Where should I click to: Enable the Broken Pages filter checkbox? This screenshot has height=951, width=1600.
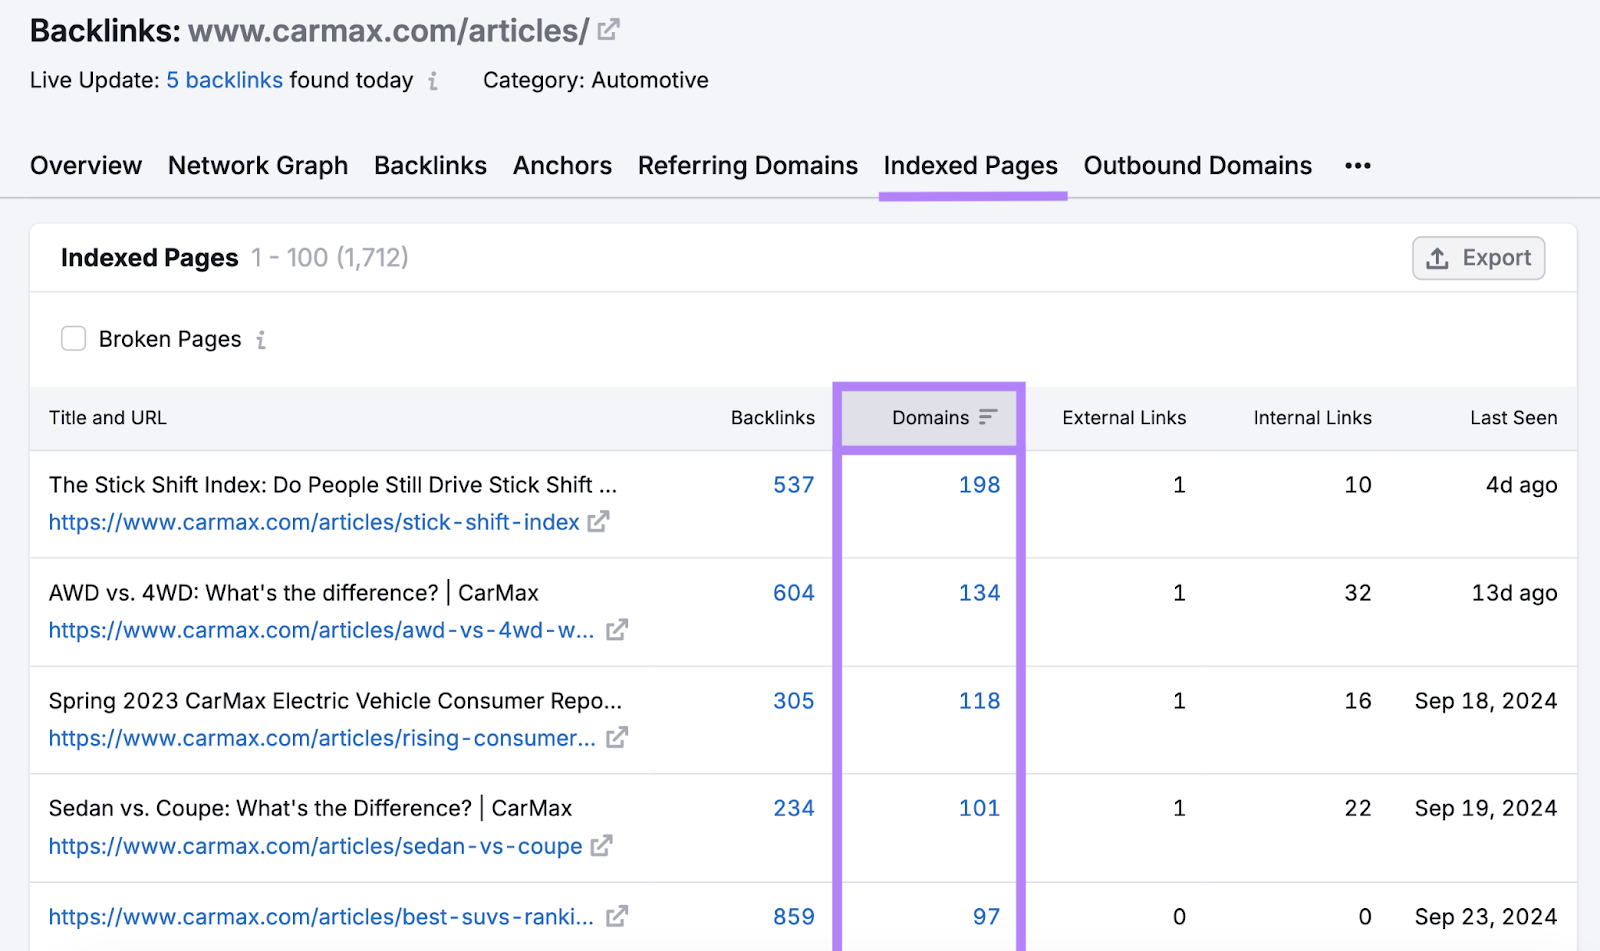pos(74,339)
